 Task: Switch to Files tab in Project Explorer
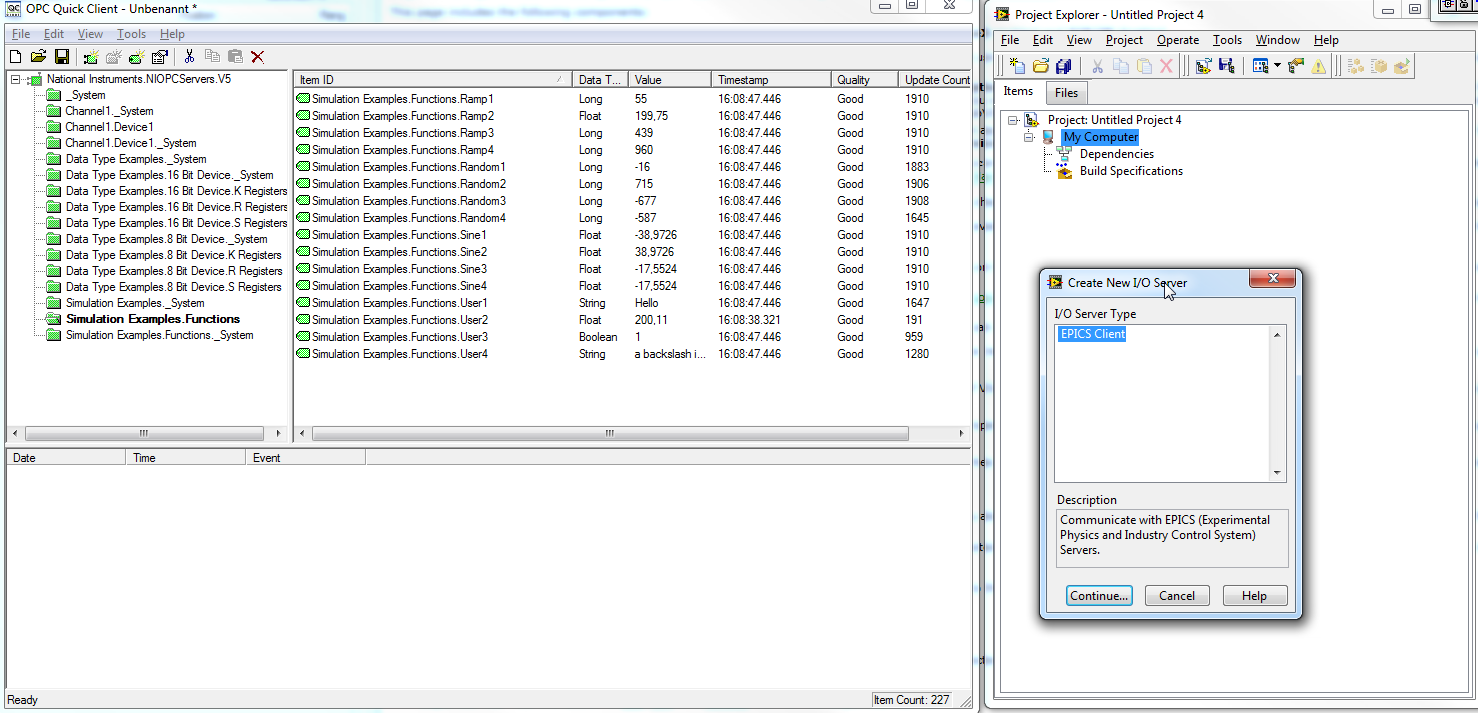(x=1067, y=93)
